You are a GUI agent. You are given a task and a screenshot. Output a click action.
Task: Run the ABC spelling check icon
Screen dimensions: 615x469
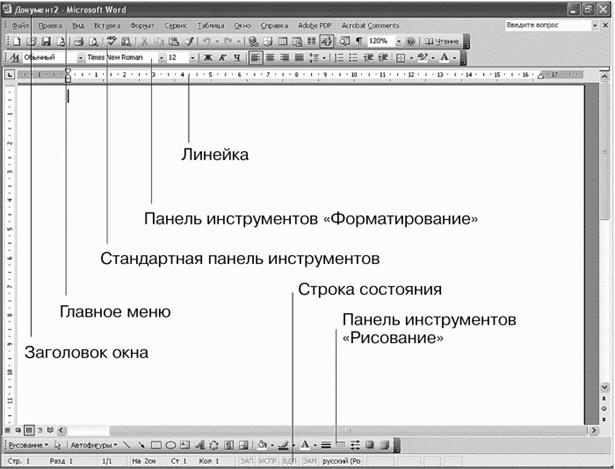112,41
